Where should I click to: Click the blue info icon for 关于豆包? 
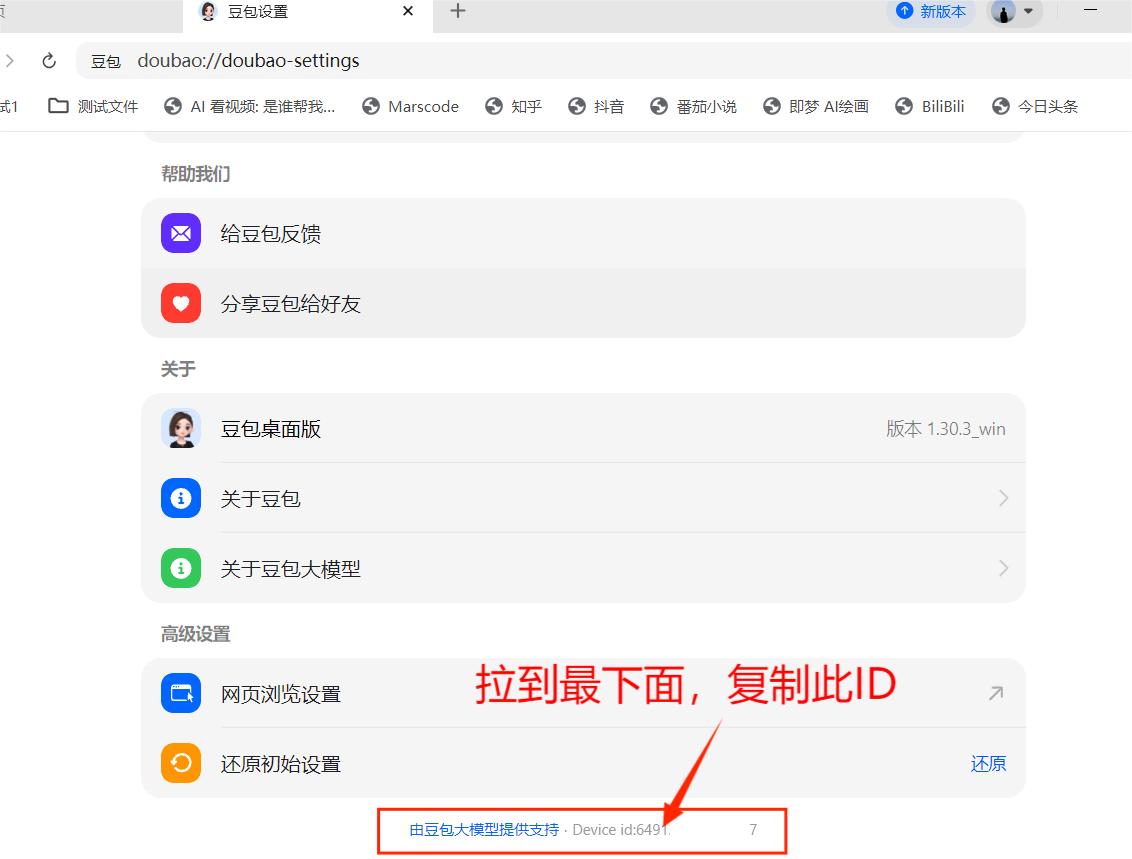click(x=180, y=498)
